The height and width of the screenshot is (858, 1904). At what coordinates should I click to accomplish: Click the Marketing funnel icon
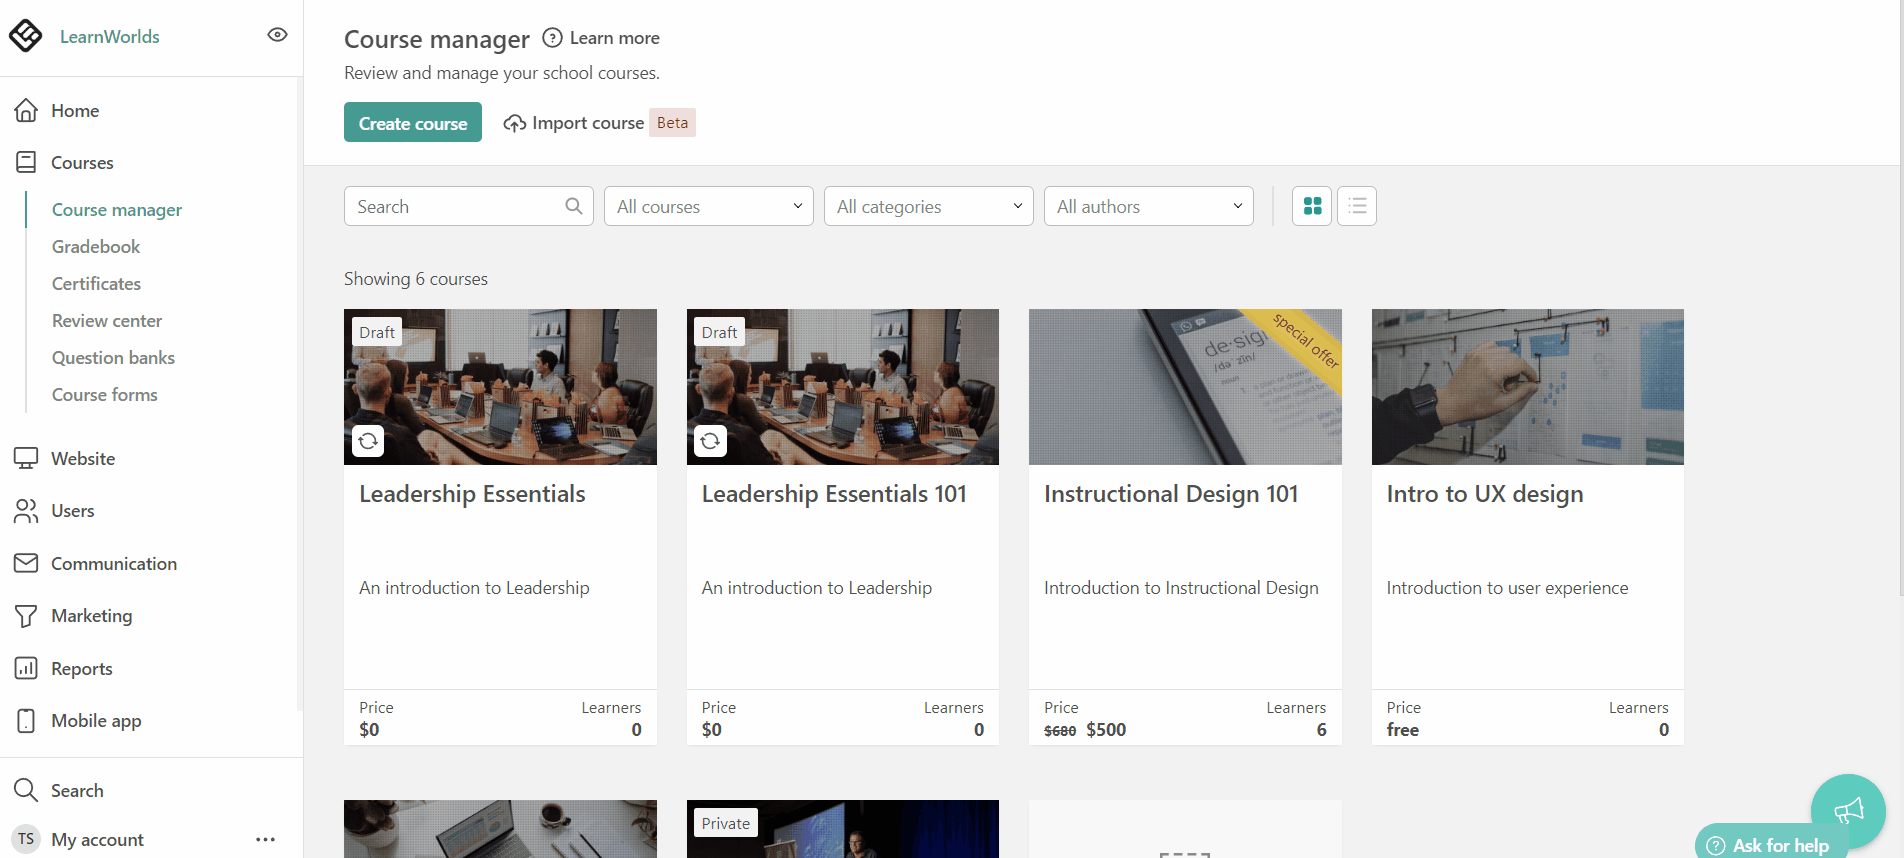(26, 616)
